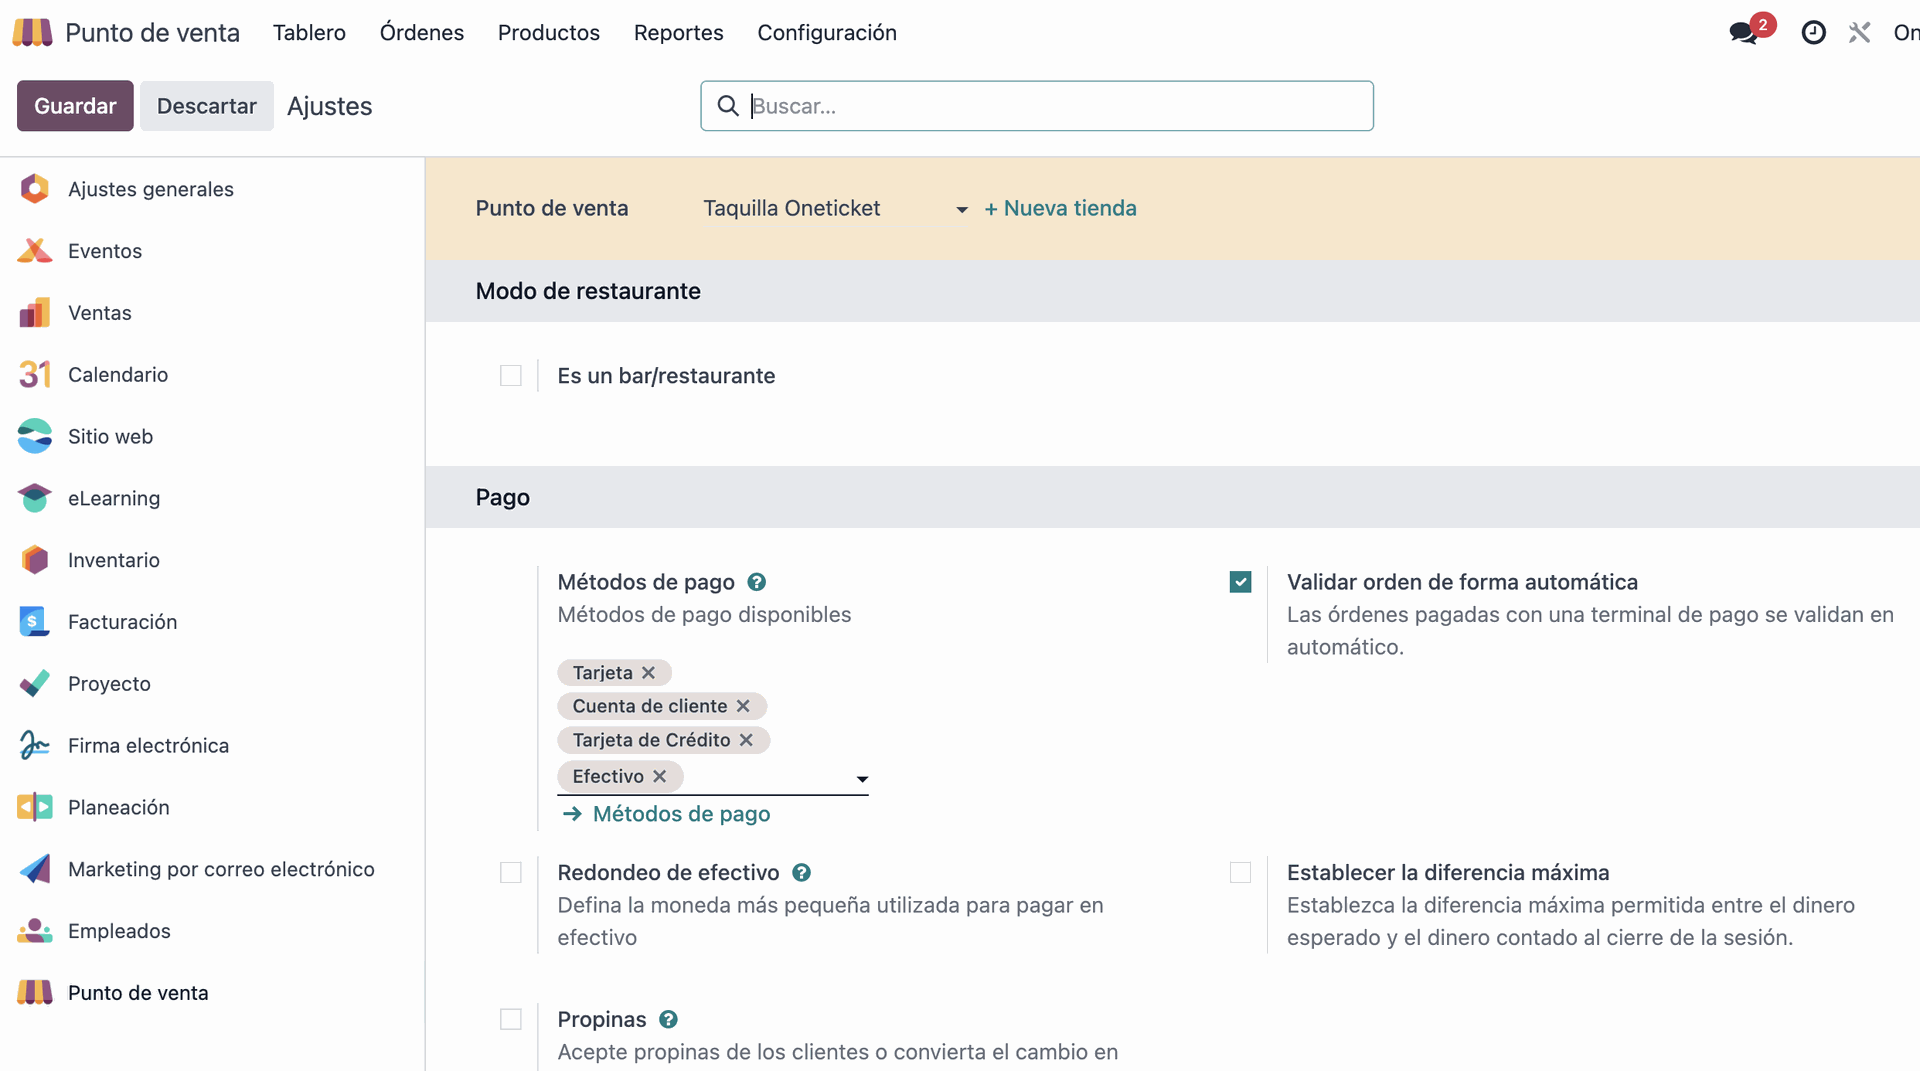Uncheck Validar orden de forma automática
Image resolution: width=1920 pixels, height=1071 pixels.
point(1240,582)
